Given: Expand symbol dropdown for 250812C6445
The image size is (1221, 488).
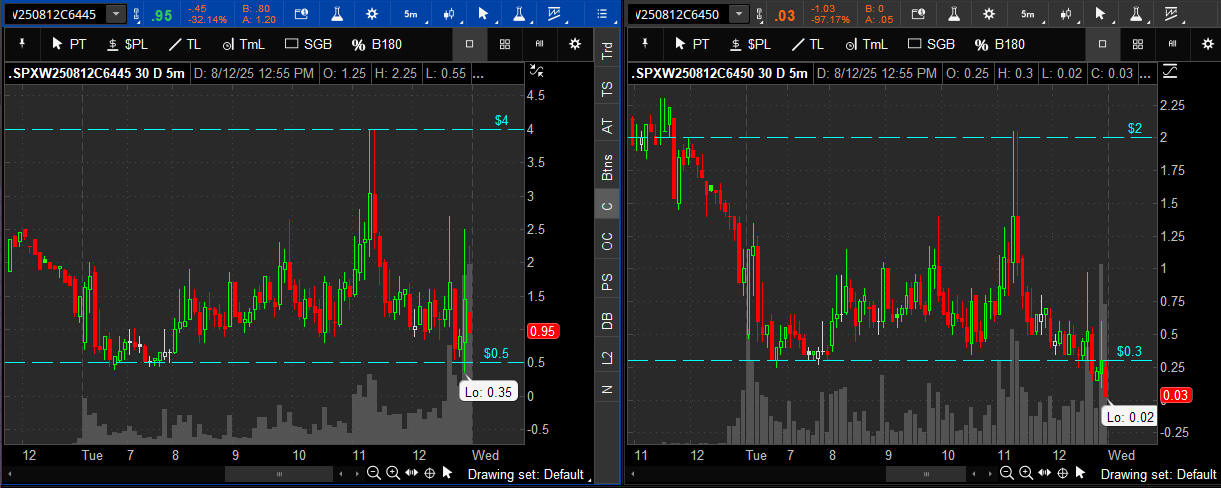Looking at the screenshot, I should coord(117,14).
